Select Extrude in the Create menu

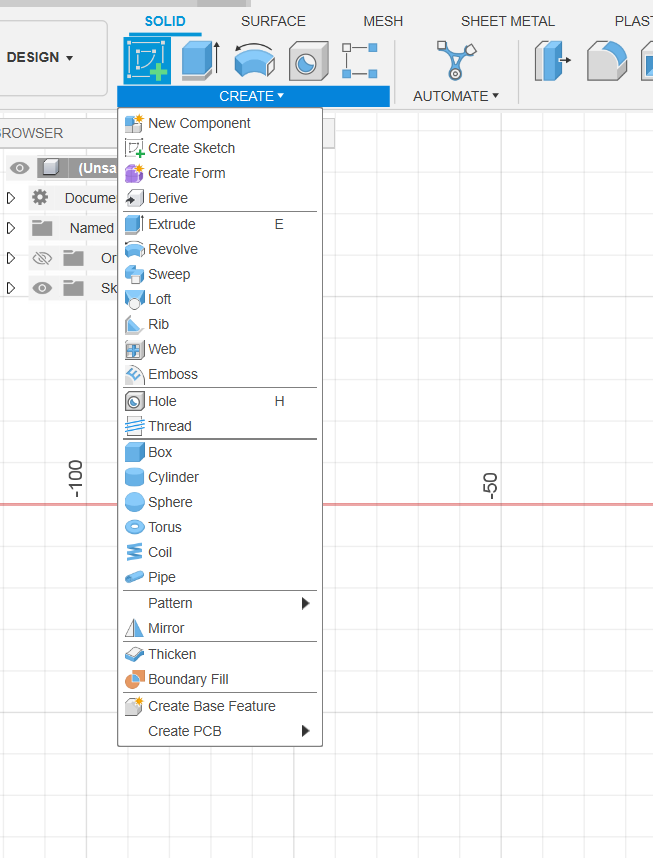pos(220,224)
